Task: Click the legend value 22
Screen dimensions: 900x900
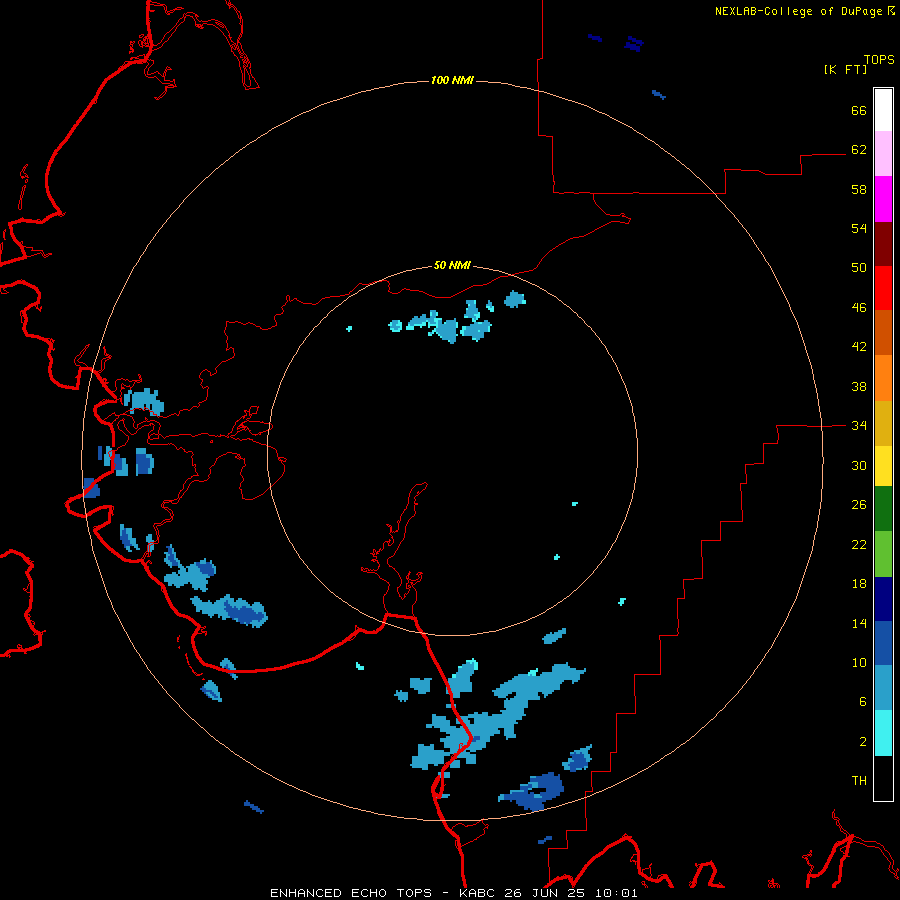Action: 859,544
